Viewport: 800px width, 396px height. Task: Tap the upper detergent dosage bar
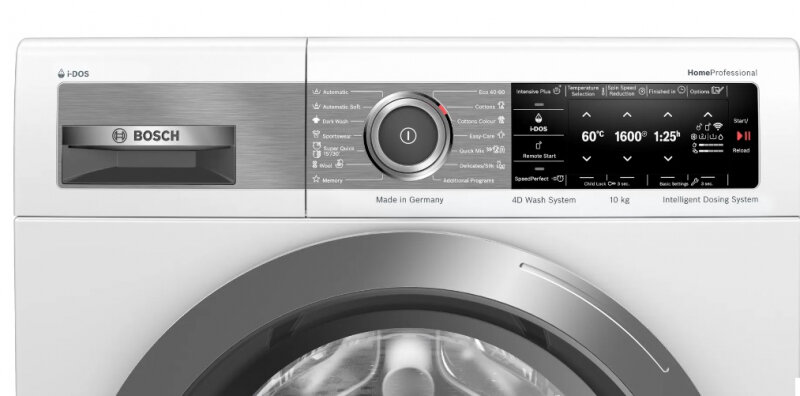(711, 145)
